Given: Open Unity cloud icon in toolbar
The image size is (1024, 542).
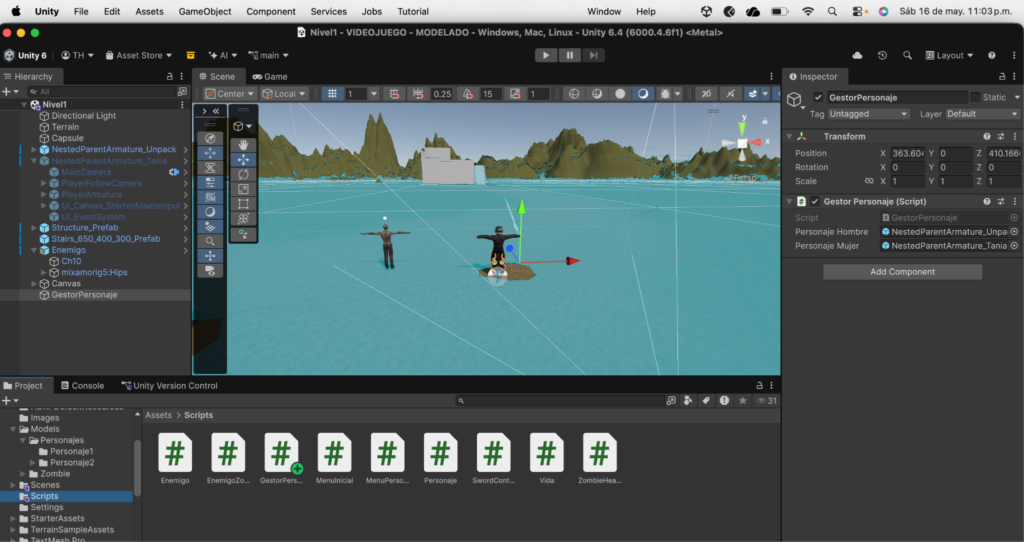Looking at the screenshot, I should [x=857, y=56].
